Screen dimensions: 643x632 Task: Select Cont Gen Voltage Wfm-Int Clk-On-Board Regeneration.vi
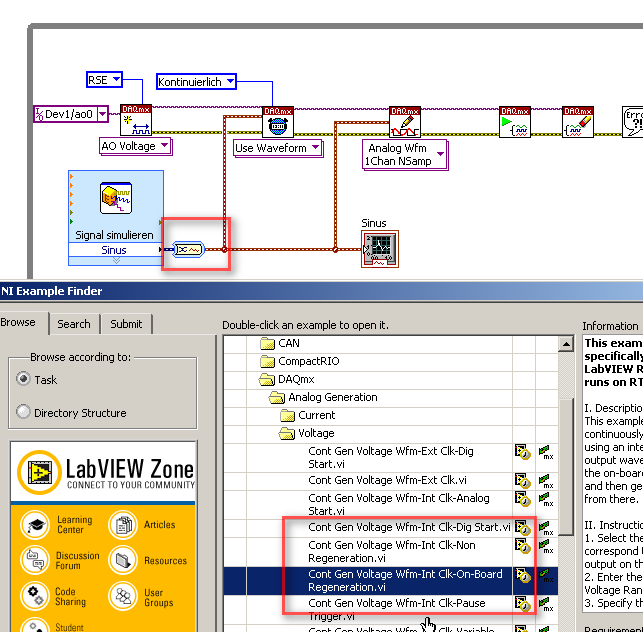(x=405, y=581)
